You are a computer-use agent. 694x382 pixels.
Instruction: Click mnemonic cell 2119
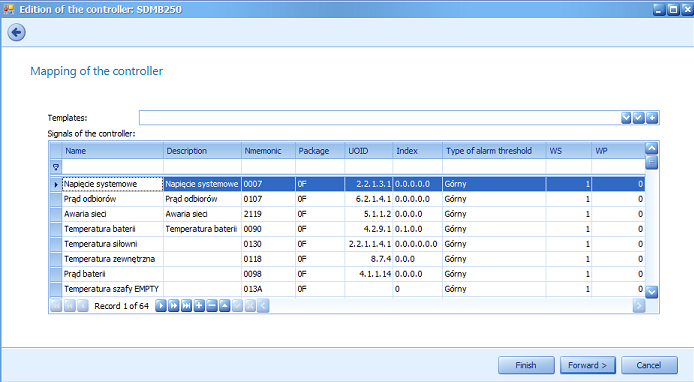(268, 214)
